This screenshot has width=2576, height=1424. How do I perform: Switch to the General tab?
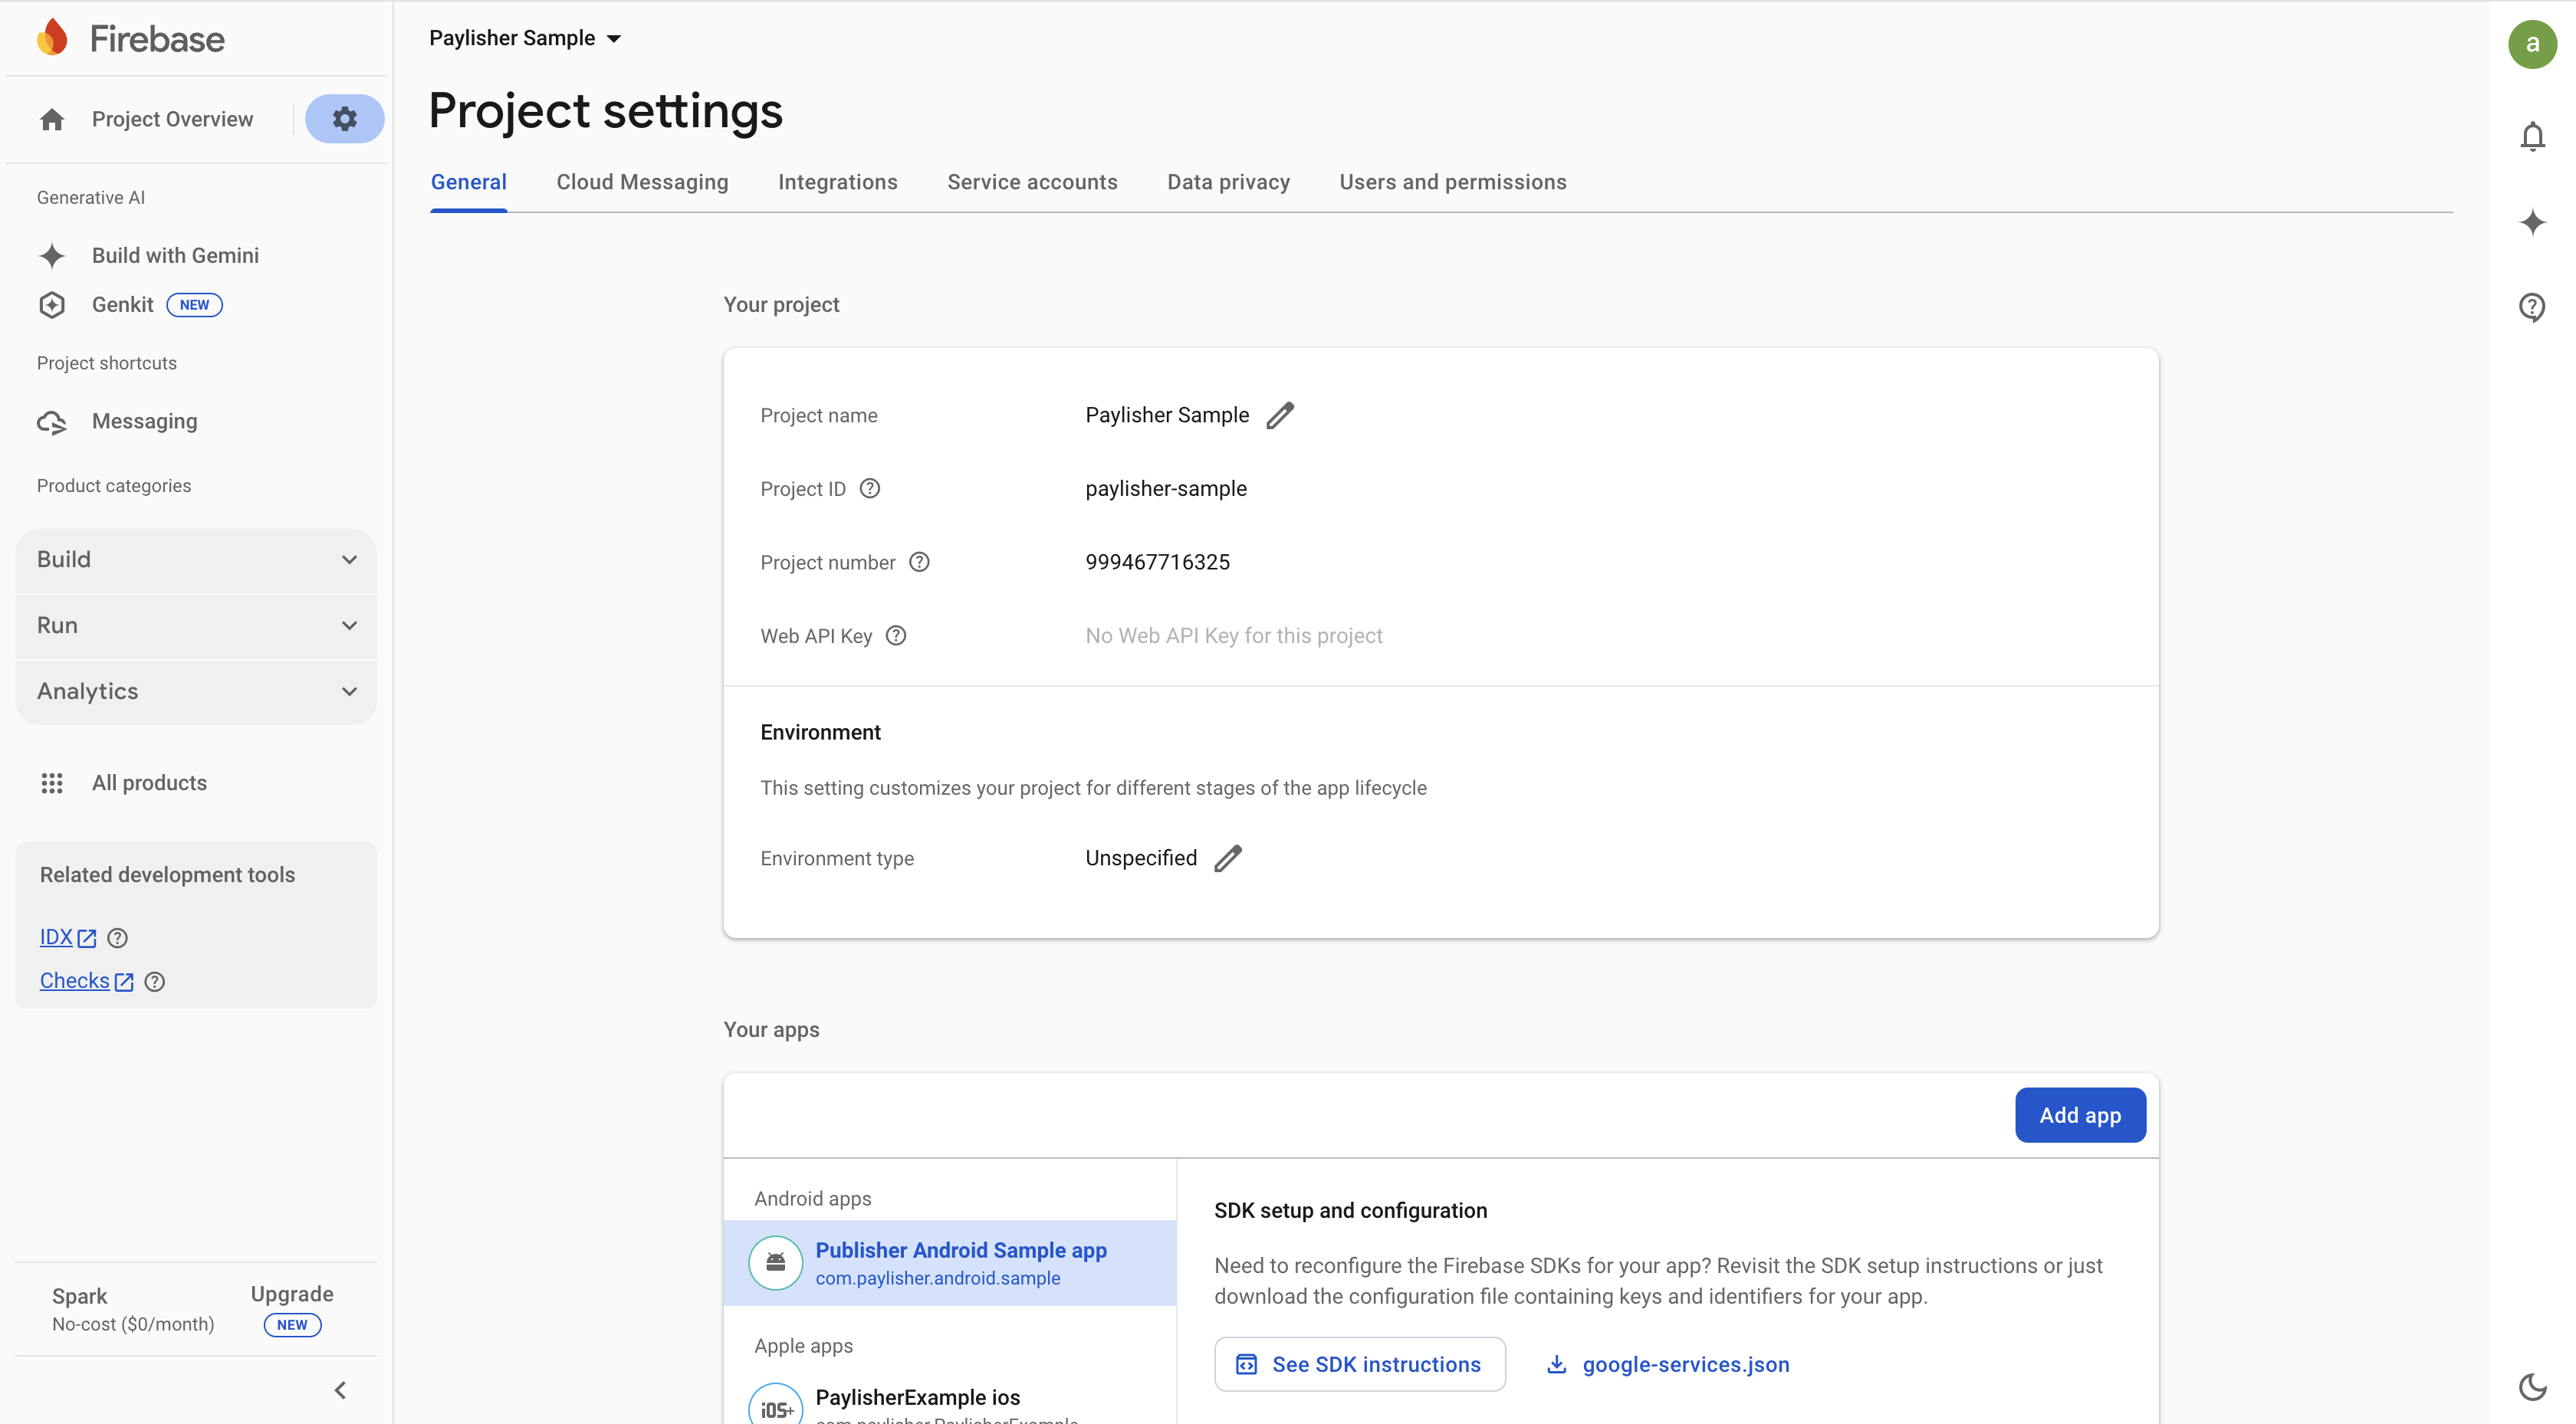coord(468,183)
